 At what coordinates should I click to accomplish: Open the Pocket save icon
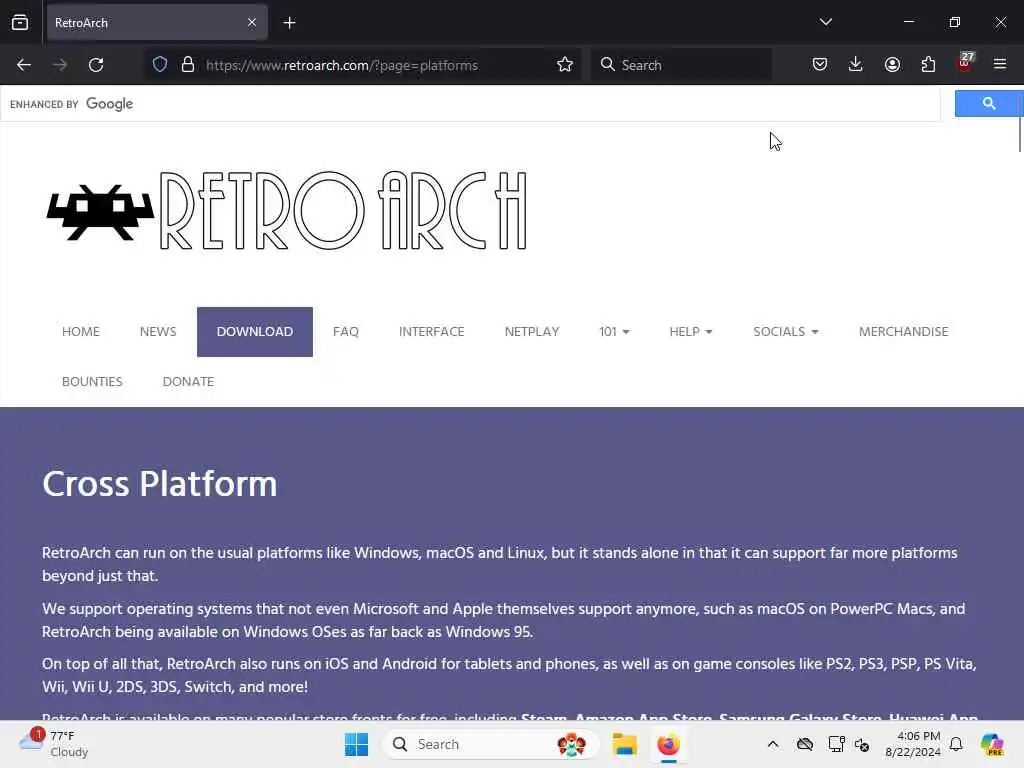820,64
